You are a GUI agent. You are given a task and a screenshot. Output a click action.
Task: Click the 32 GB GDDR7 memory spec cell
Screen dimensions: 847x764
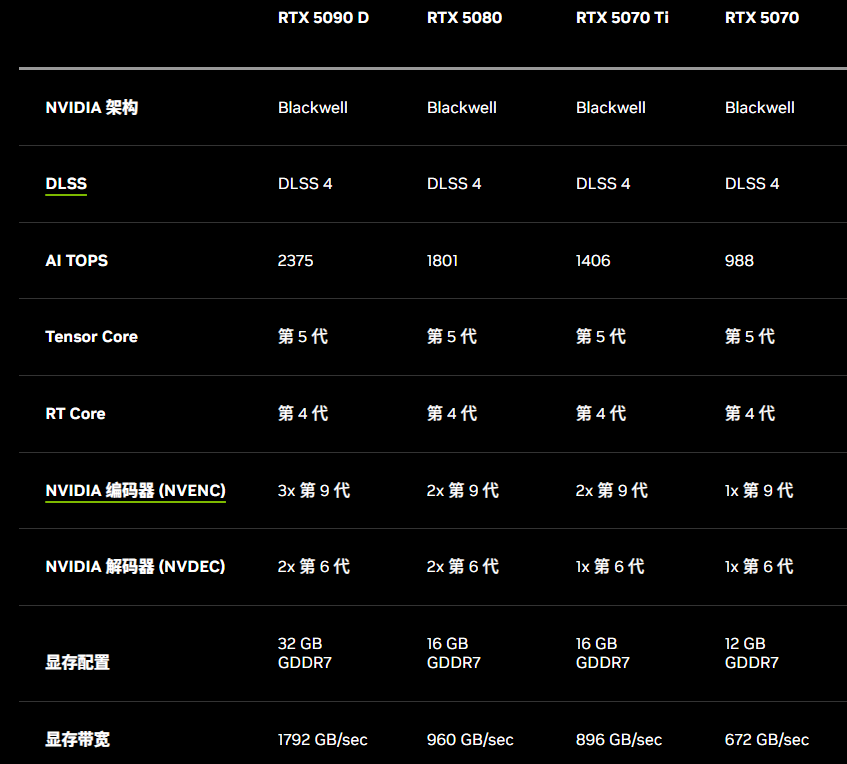coord(304,652)
